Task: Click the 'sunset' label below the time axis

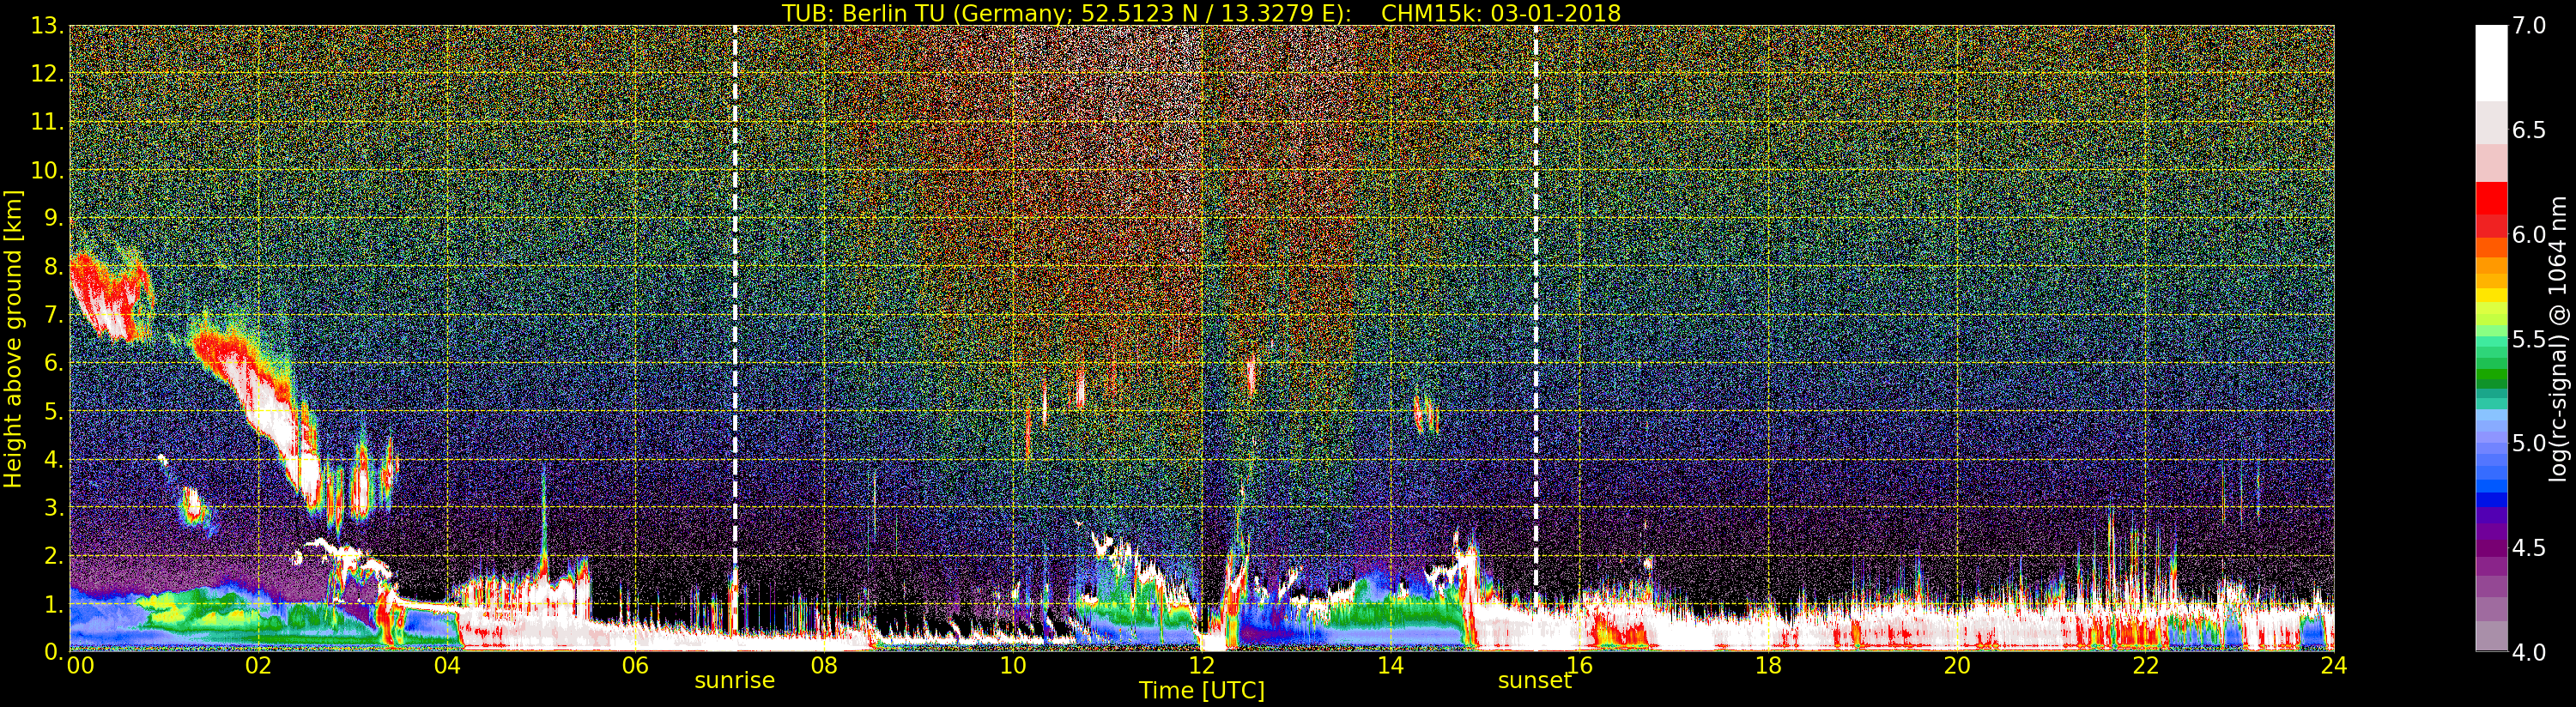Action: [x=1535, y=680]
